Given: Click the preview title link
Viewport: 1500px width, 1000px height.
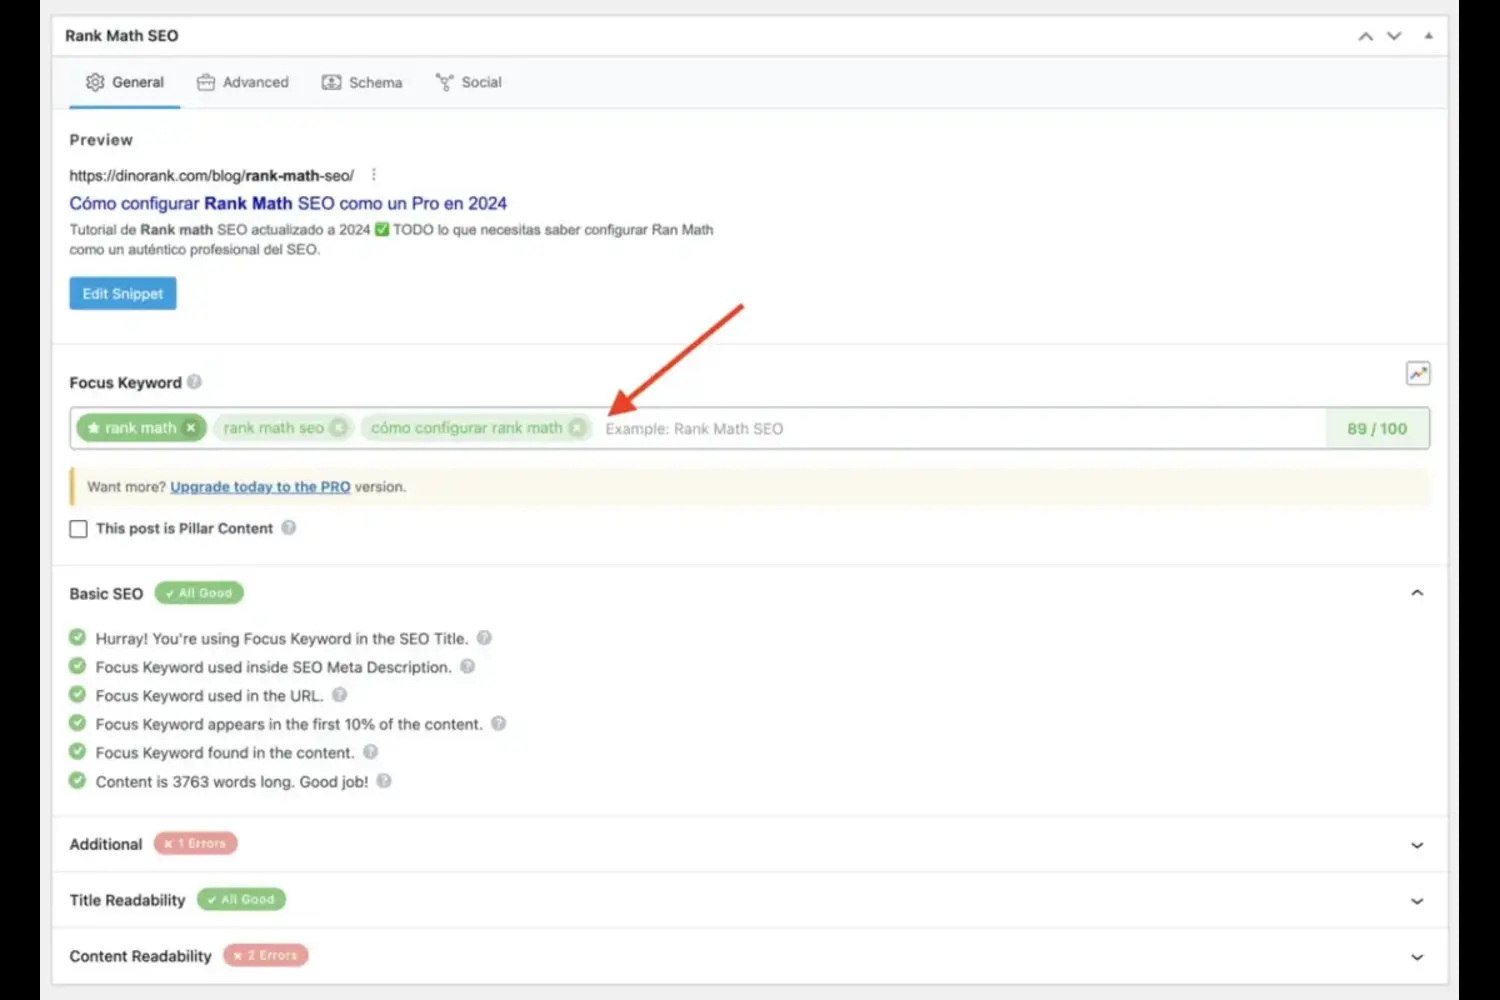Looking at the screenshot, I should (288, 203).
